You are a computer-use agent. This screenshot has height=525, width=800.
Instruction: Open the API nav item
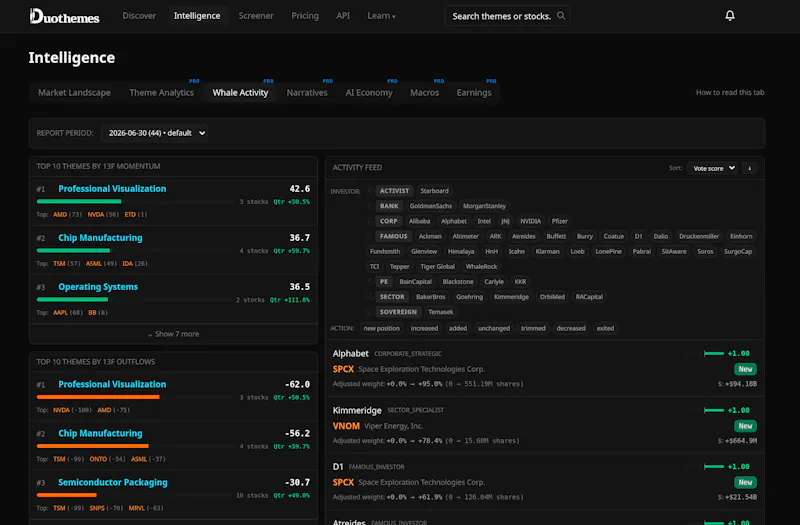[x=343, y=16]
